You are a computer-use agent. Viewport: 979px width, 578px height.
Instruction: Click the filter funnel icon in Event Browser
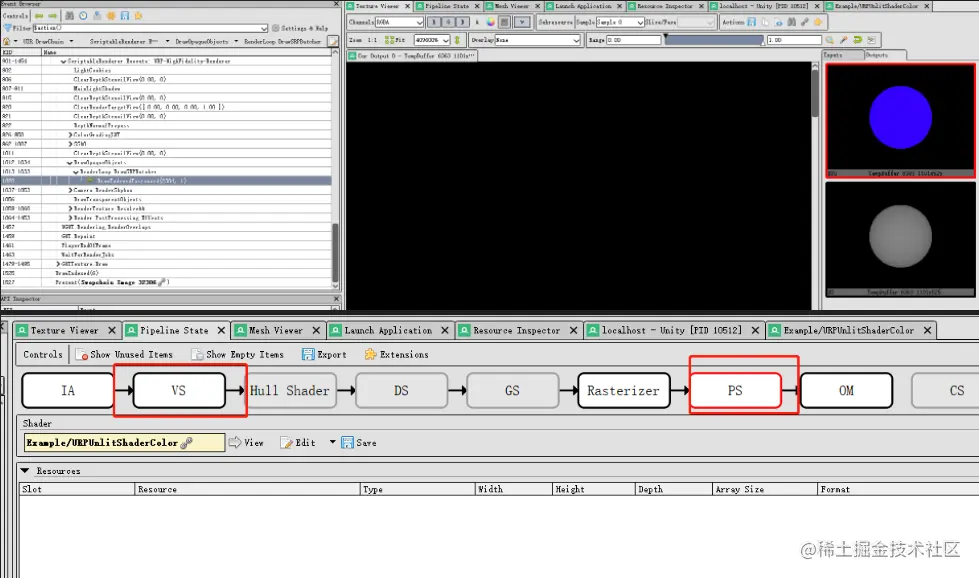pyautogui.click(x=8, y=27)
